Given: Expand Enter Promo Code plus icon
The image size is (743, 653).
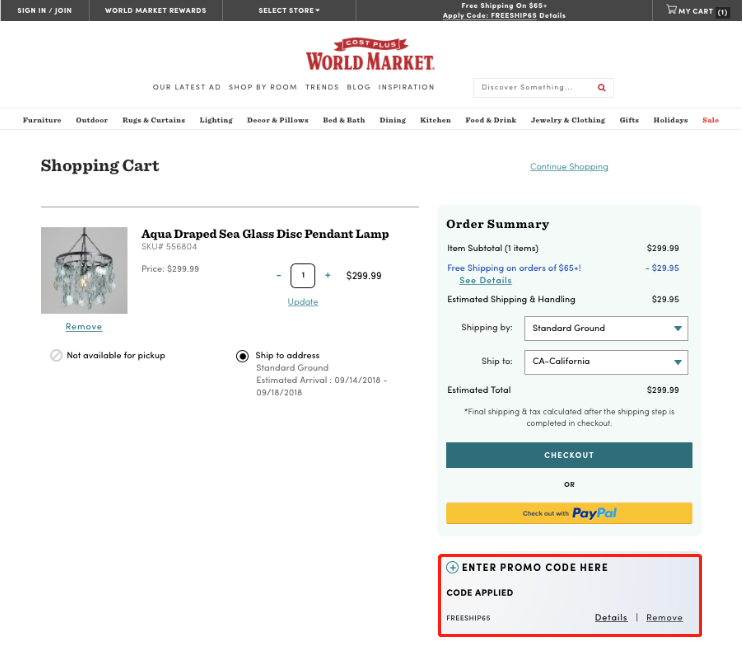Looking at the screenshot, I should click(x=453, y=567).
